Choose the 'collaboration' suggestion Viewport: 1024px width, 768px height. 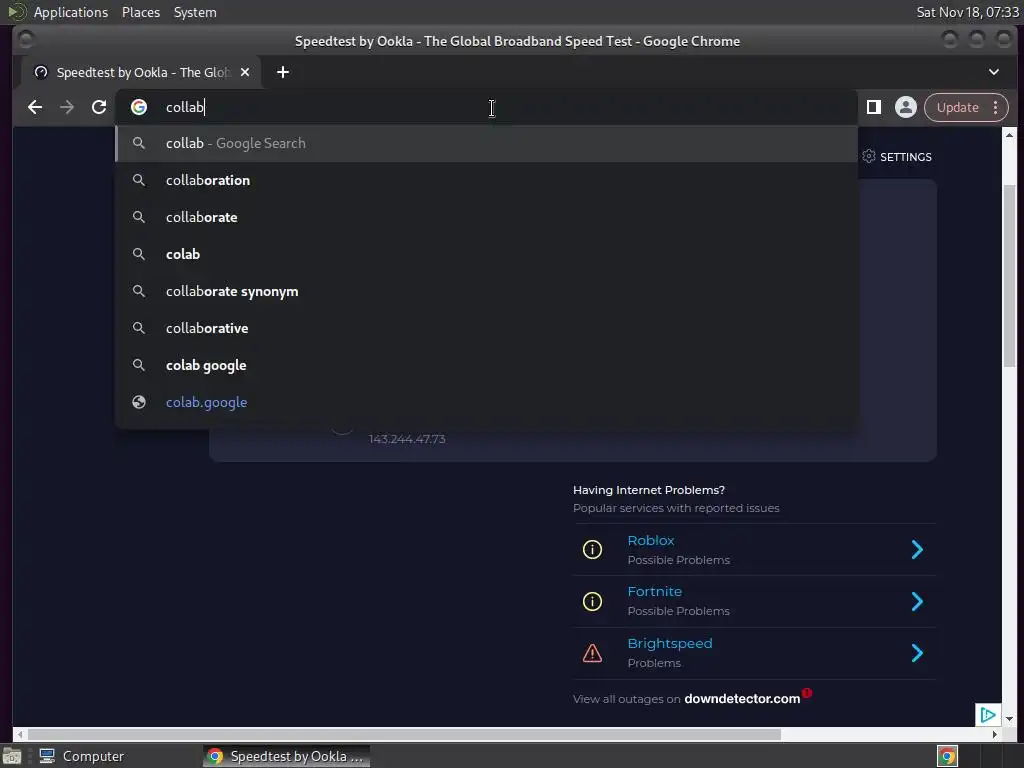487,180
